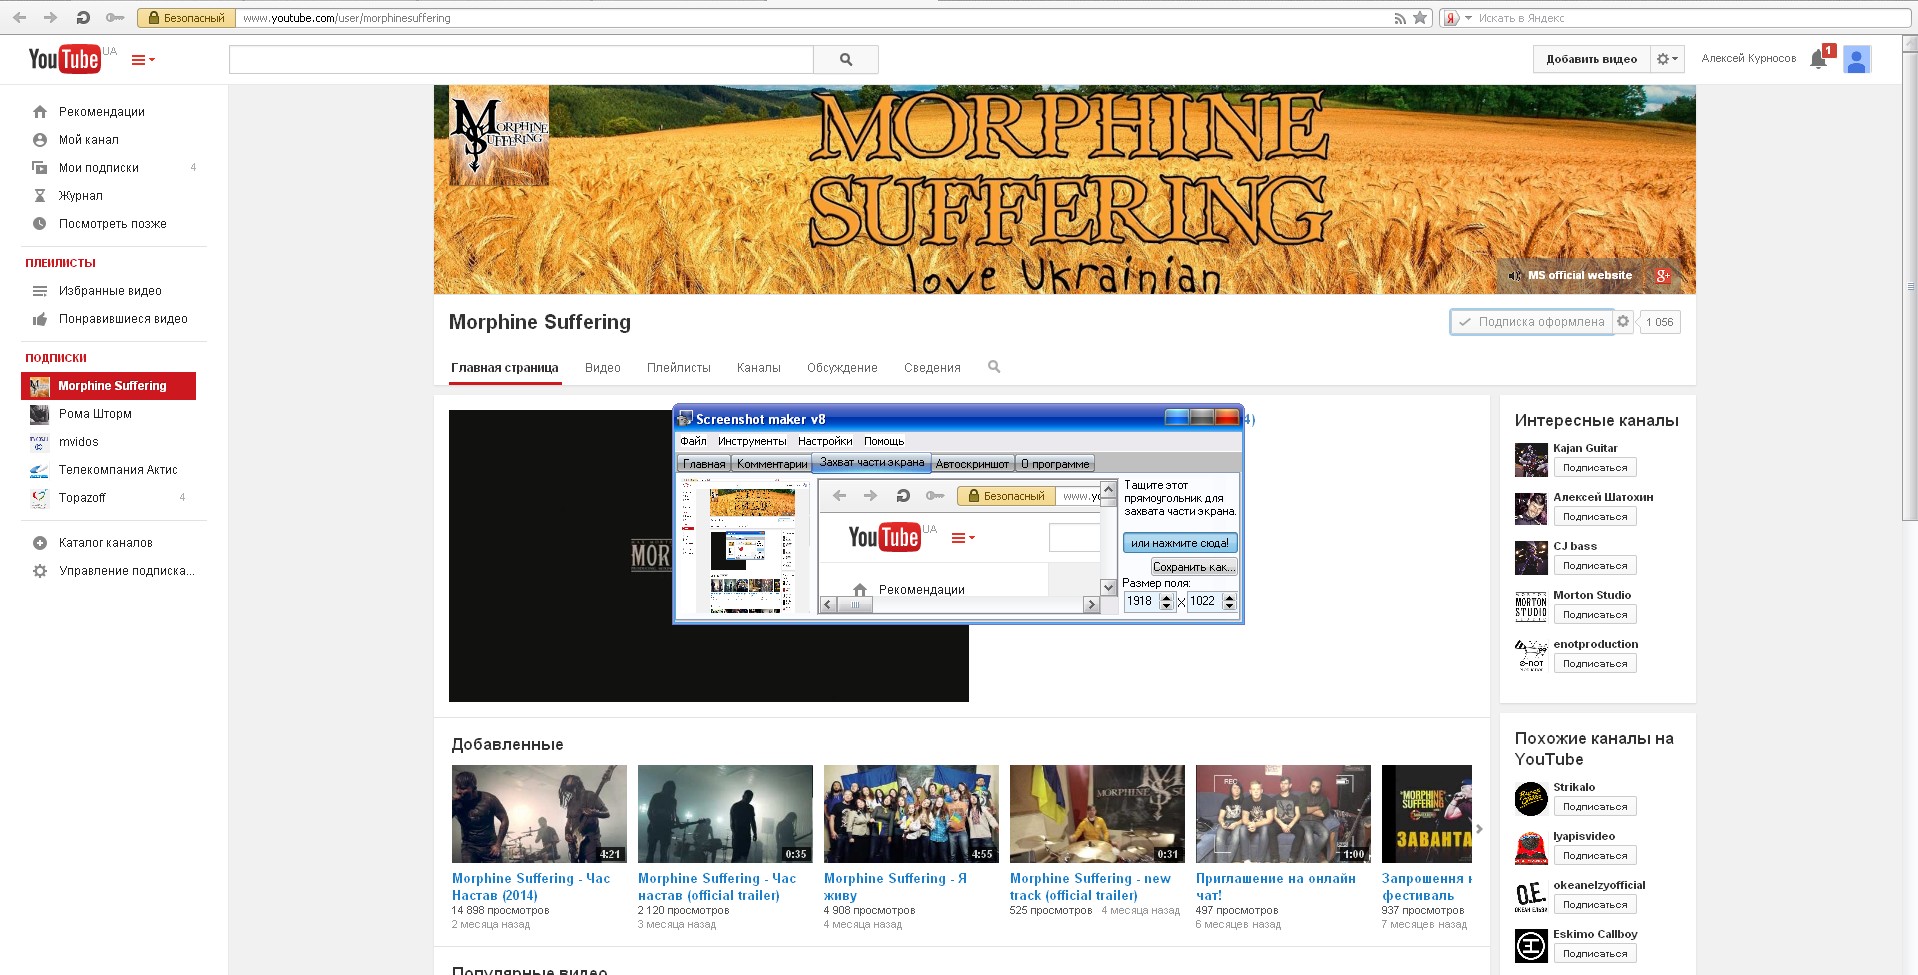Screen dimensions: 1918x975
Task: Open the YouTube guide menu icon
Action: [143, 60]
